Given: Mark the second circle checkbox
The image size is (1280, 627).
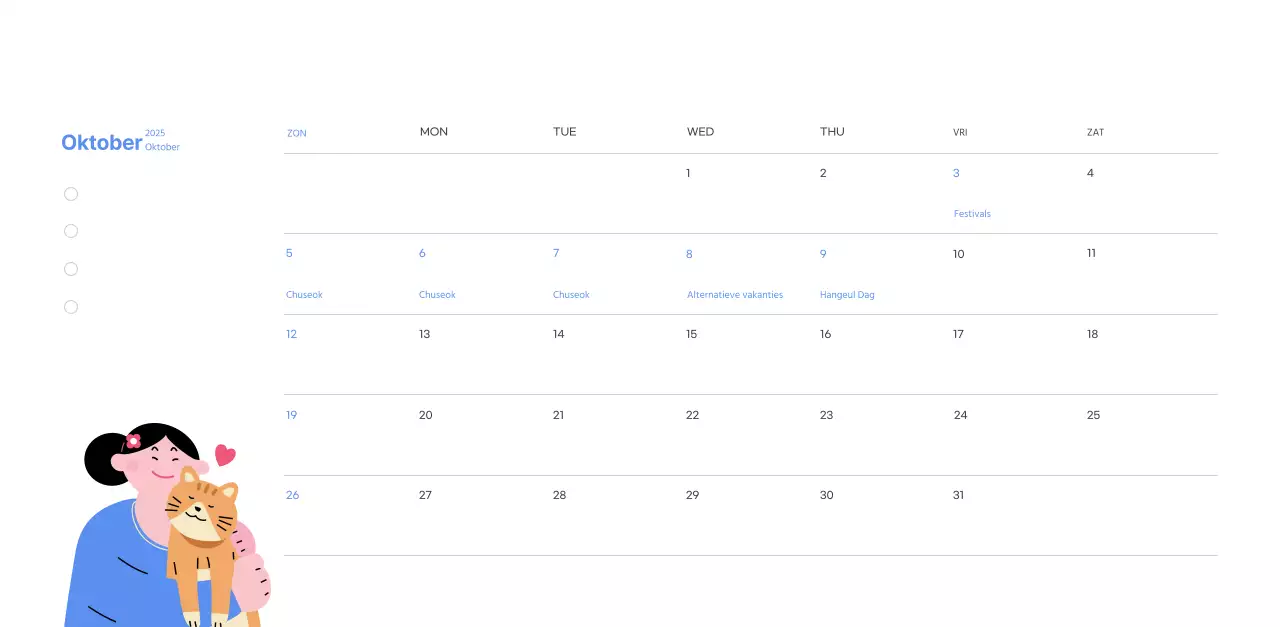Looking at the screenshot, I should coord(71,231).
